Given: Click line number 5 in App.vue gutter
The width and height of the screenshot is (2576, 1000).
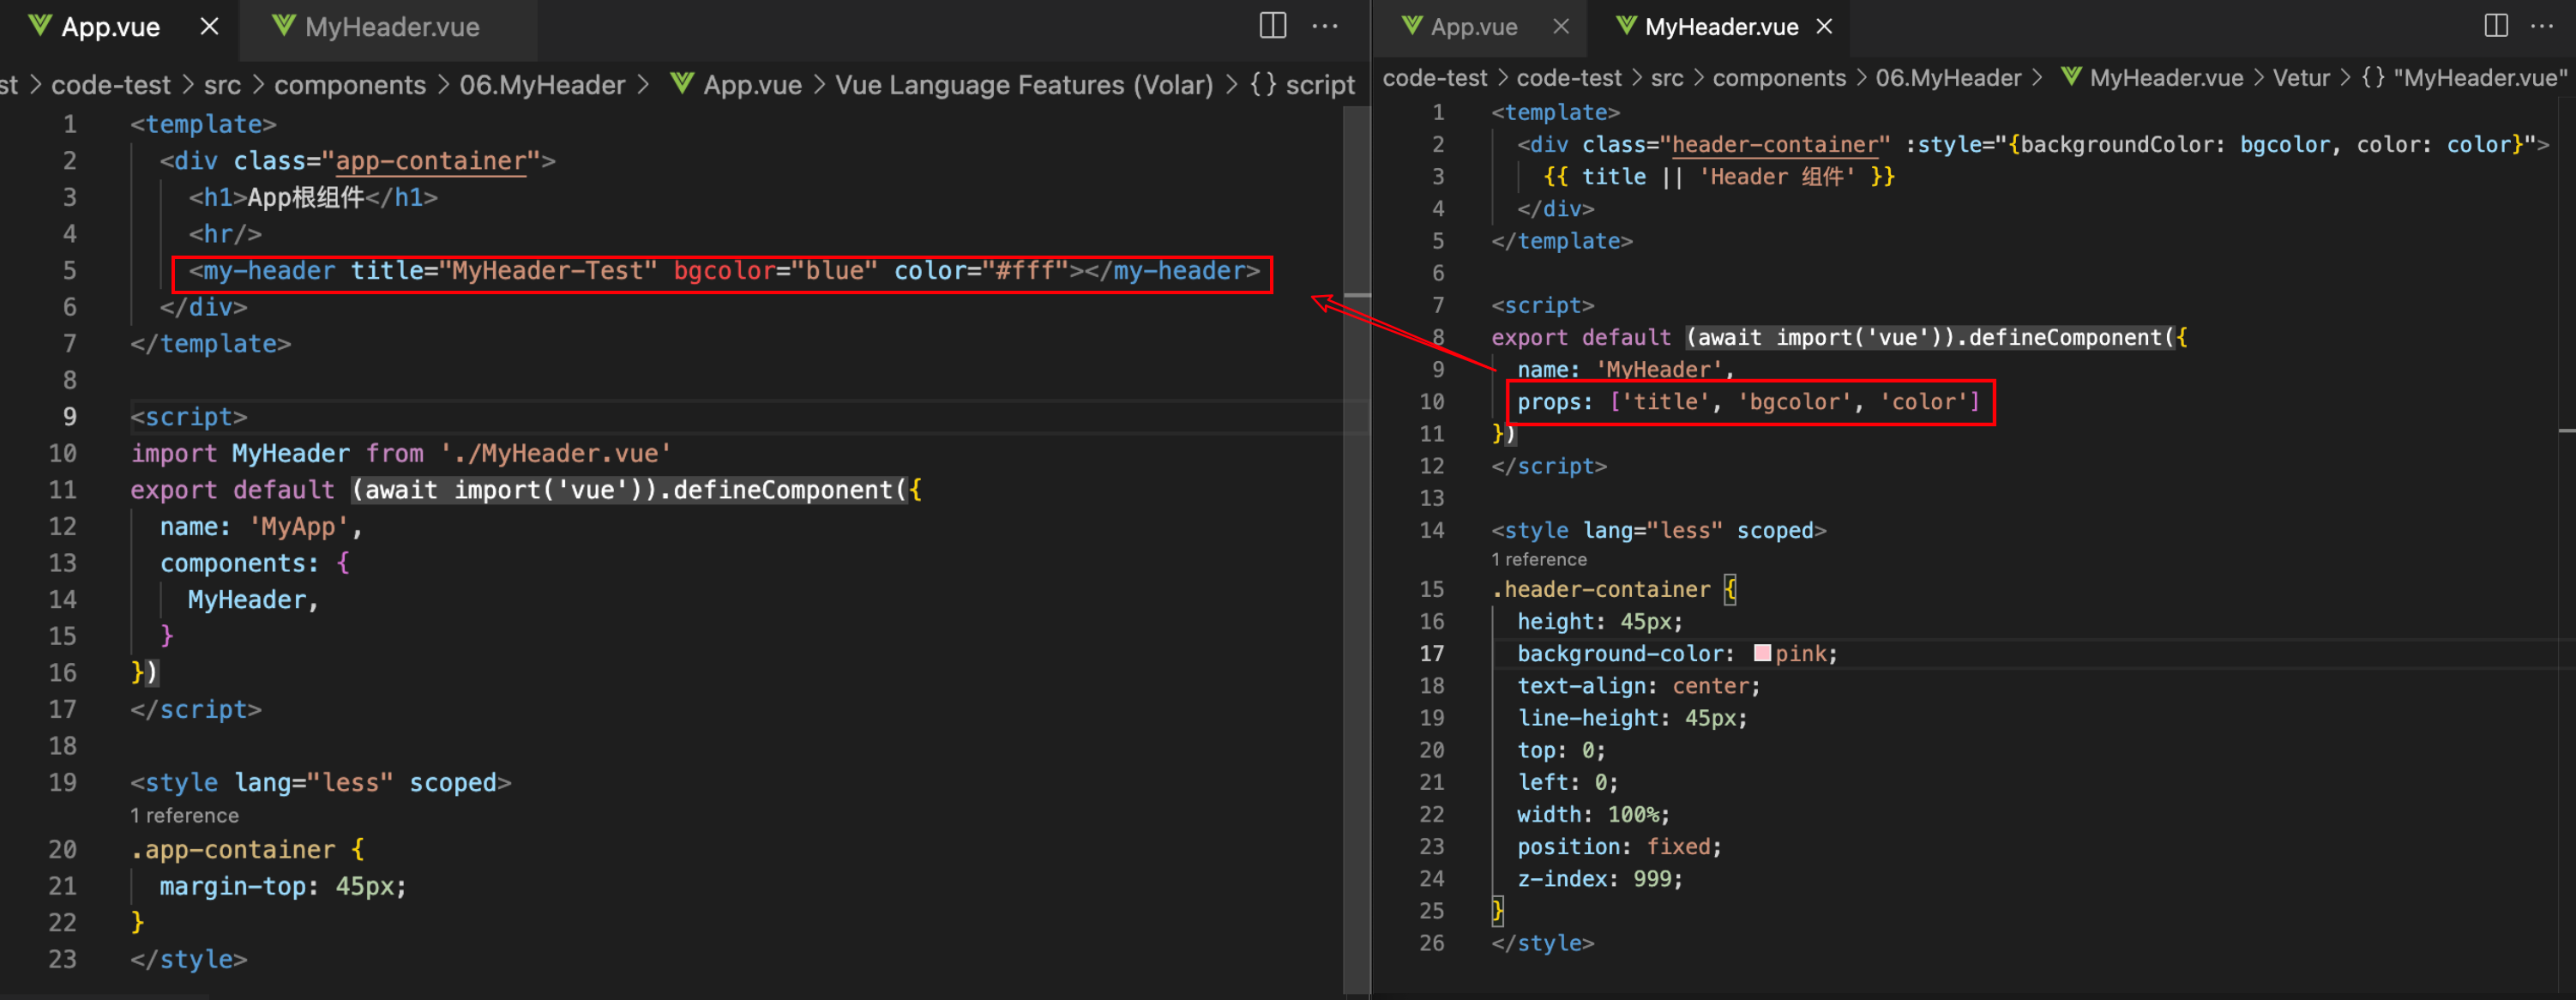Looking at the screenshot, I should point(70,271).
